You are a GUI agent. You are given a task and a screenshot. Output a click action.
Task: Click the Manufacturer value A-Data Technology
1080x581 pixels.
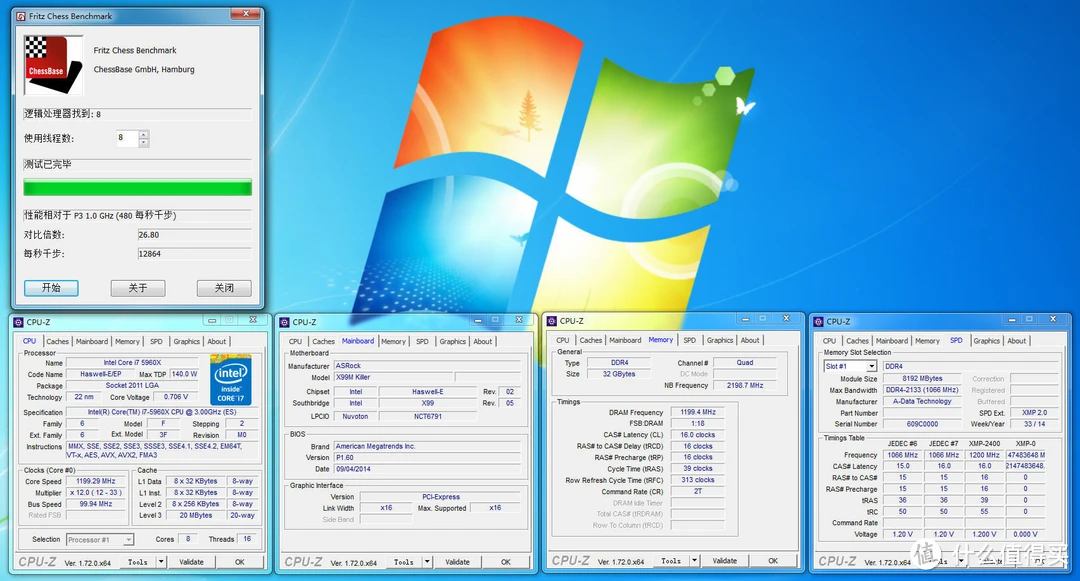tap(922, 401)
